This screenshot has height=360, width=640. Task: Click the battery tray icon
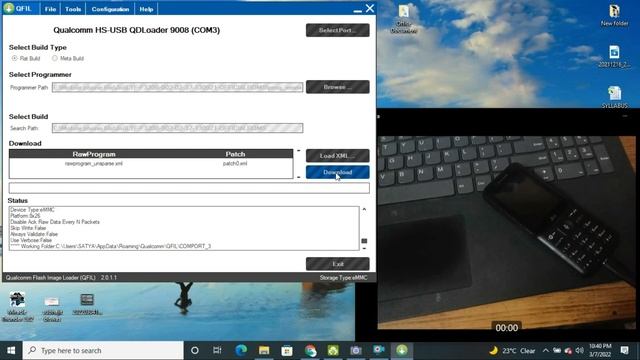coord(557,350)
